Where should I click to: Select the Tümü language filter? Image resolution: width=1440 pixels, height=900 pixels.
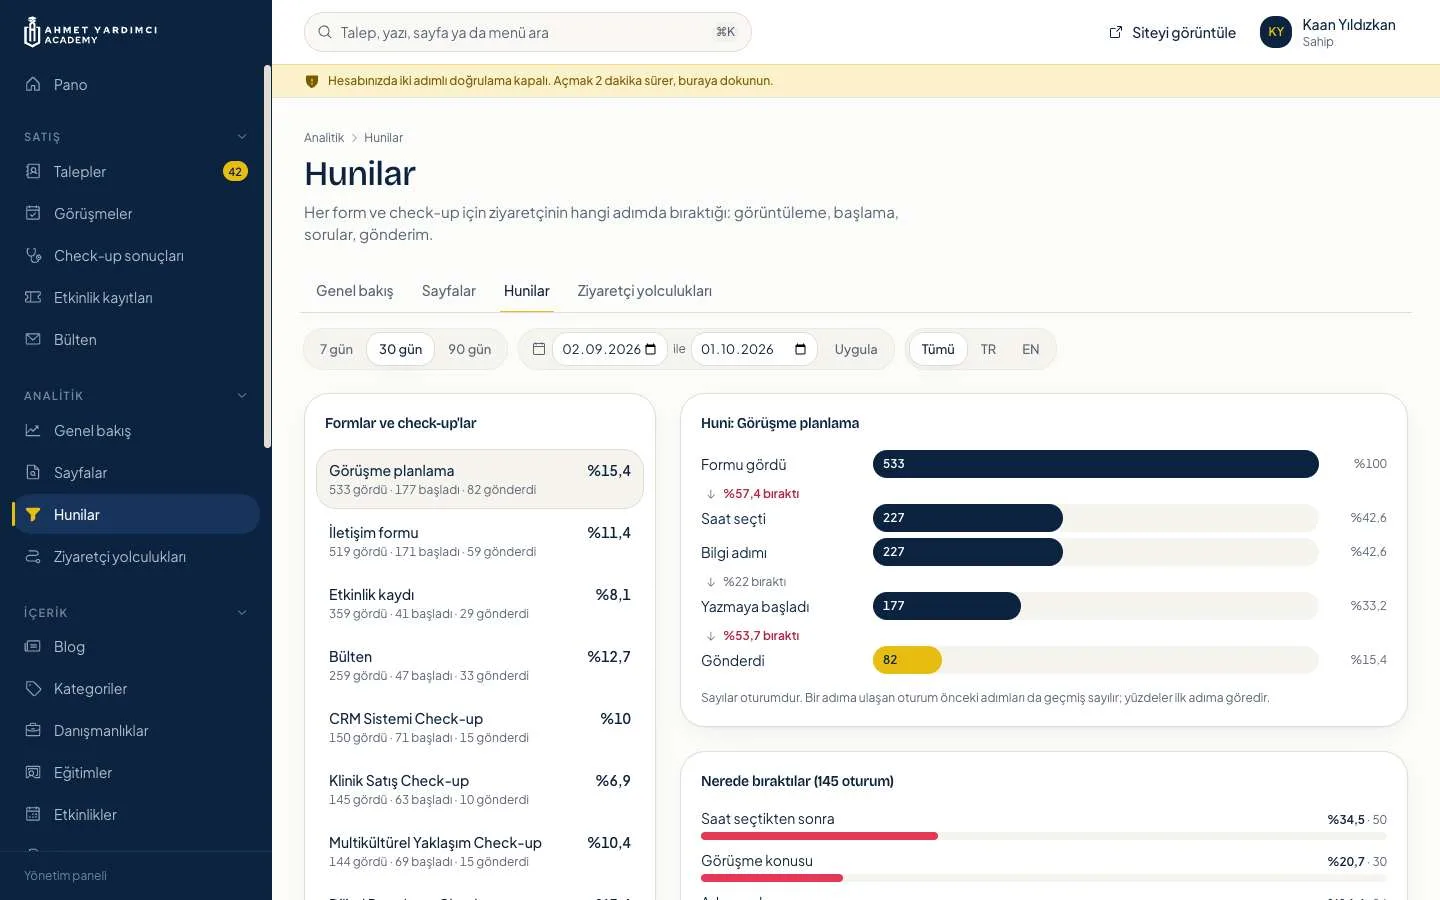[x=938, y=349]
